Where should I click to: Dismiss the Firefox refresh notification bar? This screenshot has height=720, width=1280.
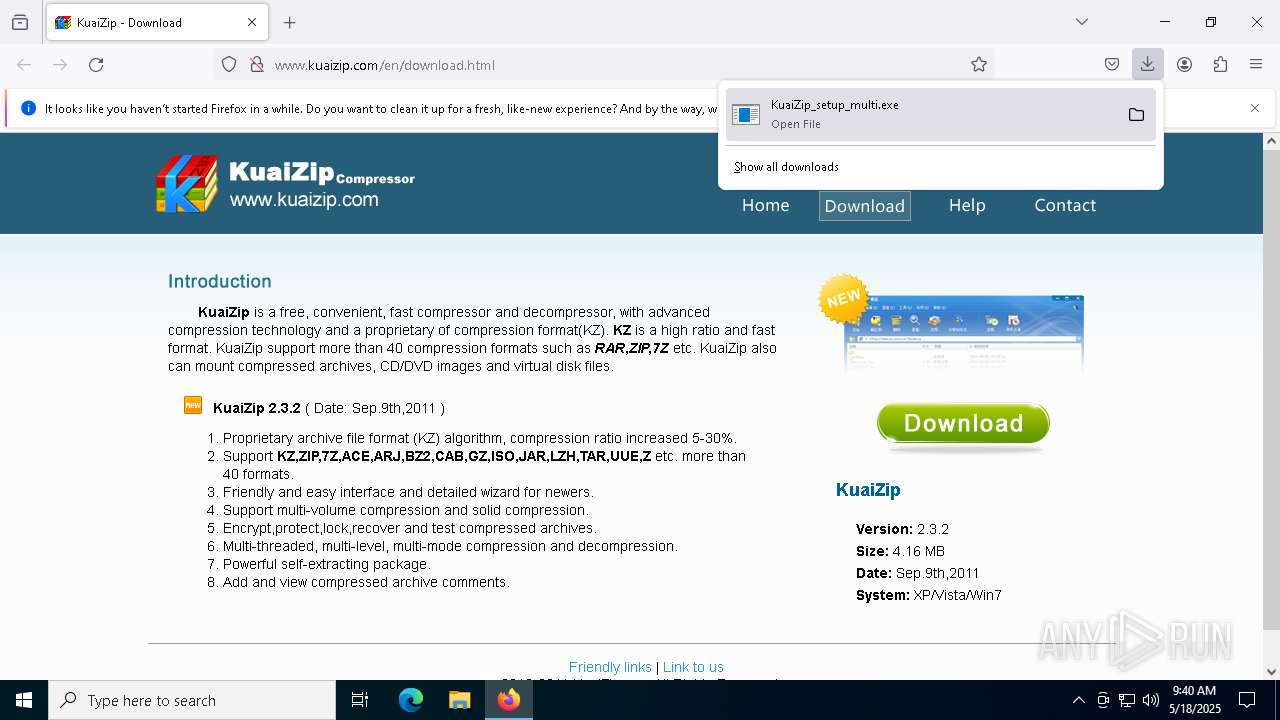(x=1255, y=108)
